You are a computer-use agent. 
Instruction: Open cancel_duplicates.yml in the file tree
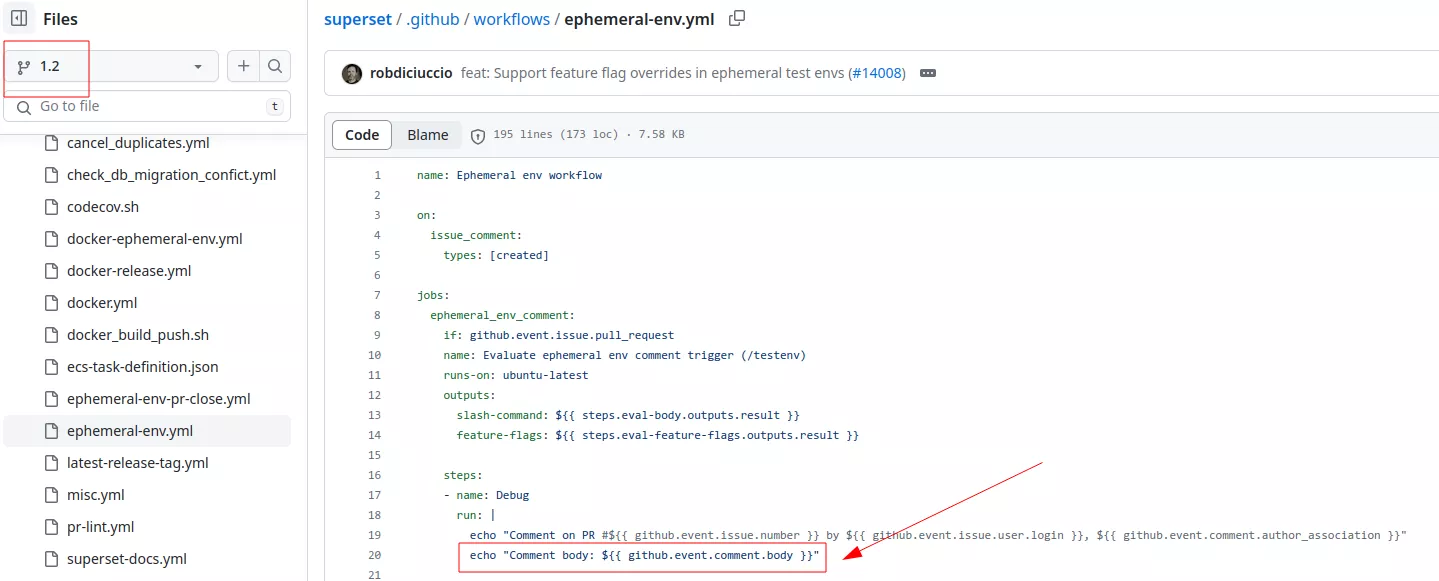coord(138,143)
